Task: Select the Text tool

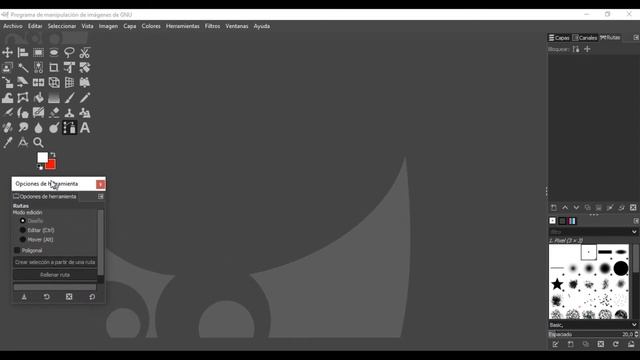Action: click(x=84, y=128)
